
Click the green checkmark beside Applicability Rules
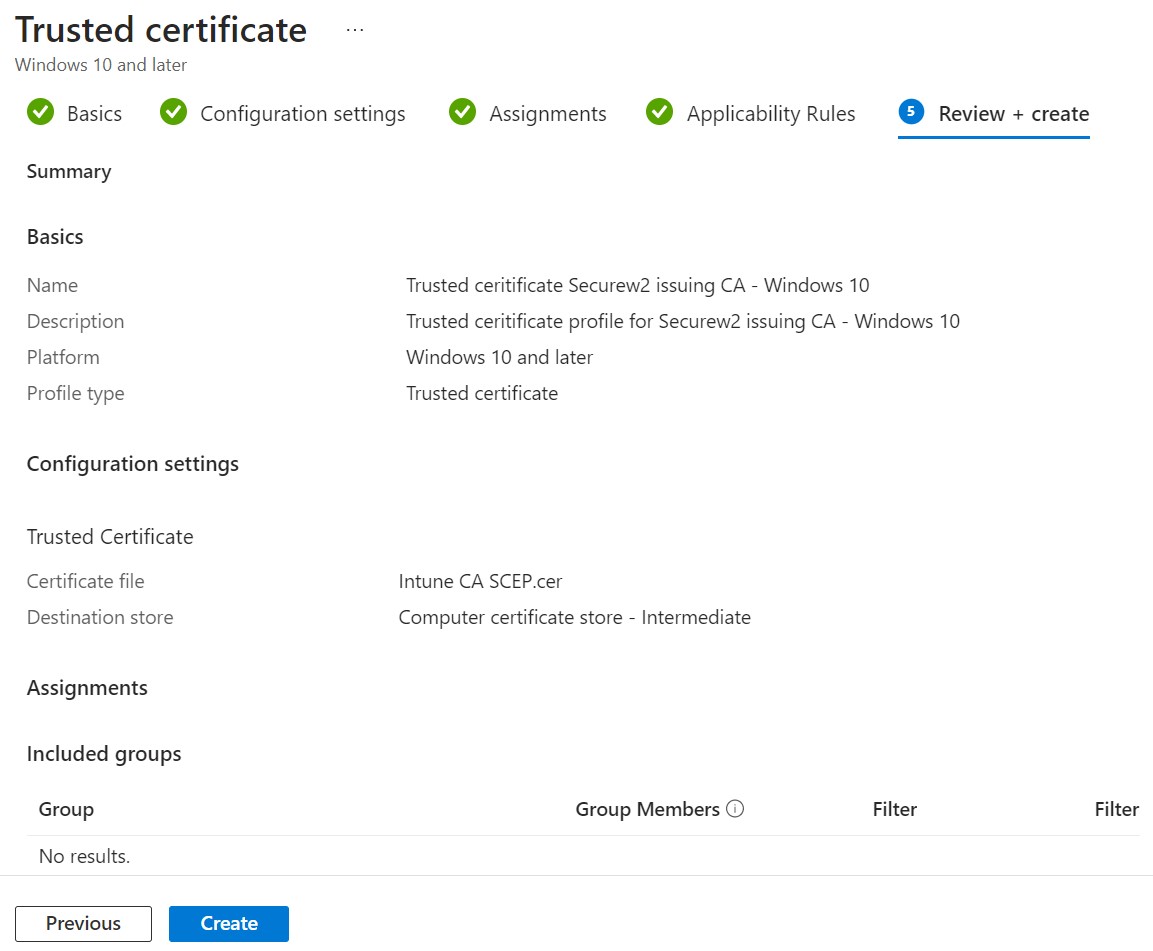click(660, 113)
